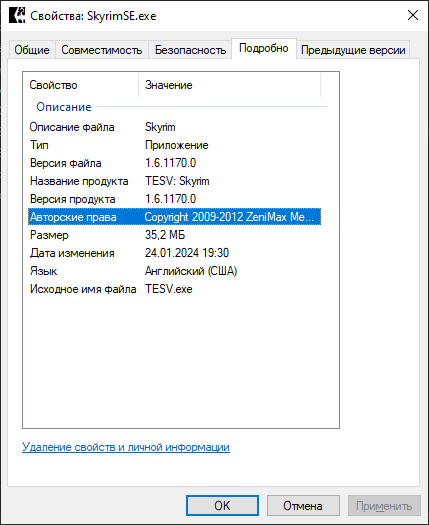Screen dimensions: 429x525
Task: Select the Название продукта property label
Action: [79, 181]
